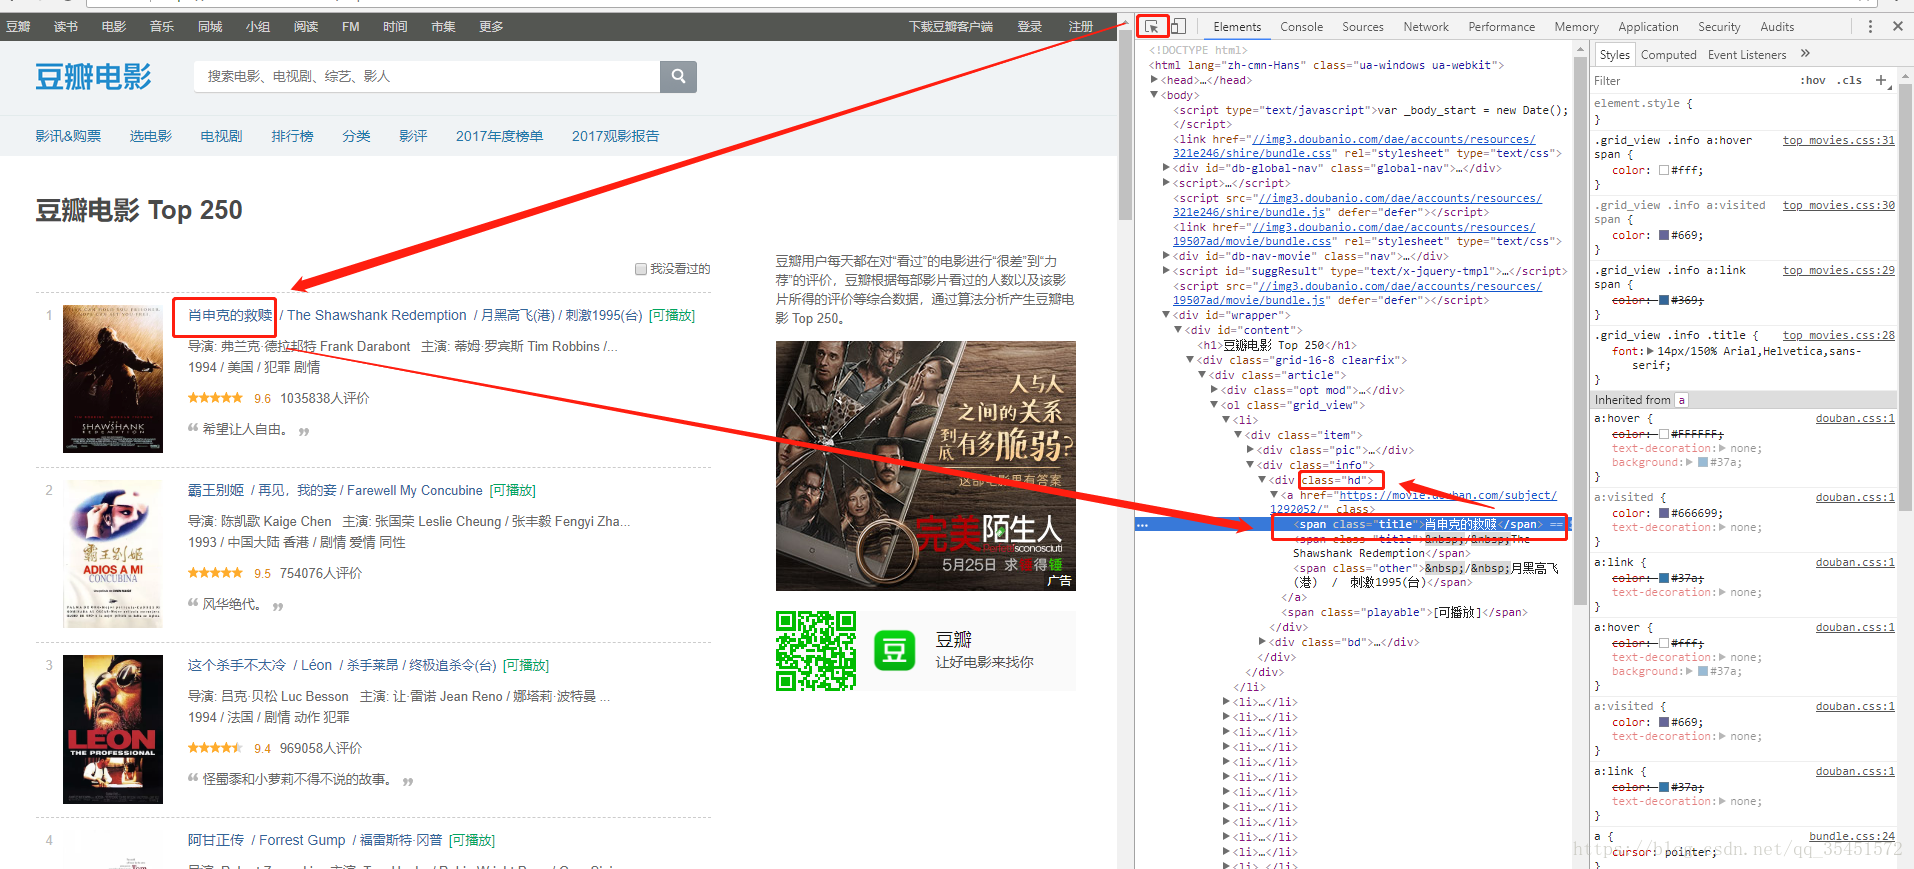
Task: Click the #669 color swatch
Action: click(1663, 235)
